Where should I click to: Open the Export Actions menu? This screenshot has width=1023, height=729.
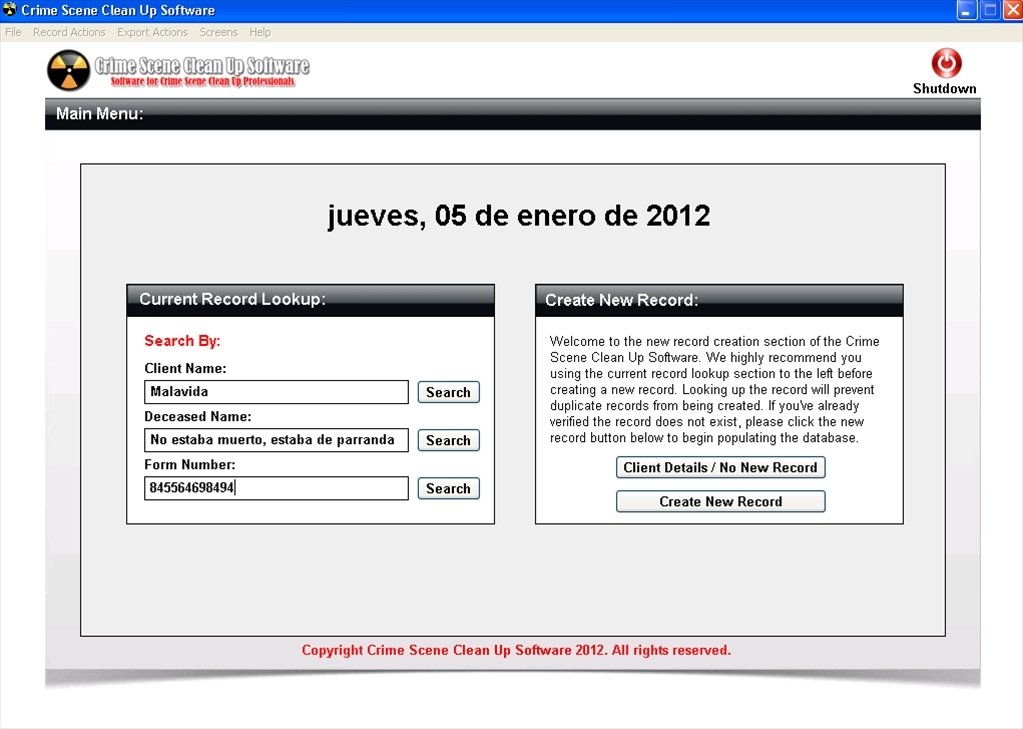tap(152, 32)
